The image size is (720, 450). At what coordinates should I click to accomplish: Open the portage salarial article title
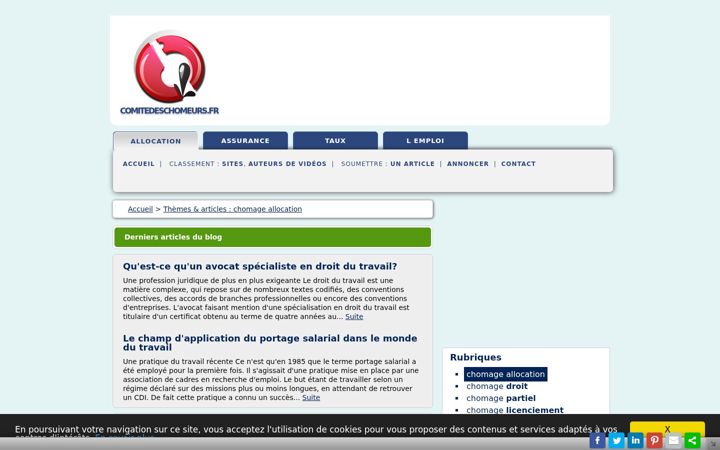(x=270, y=343)
